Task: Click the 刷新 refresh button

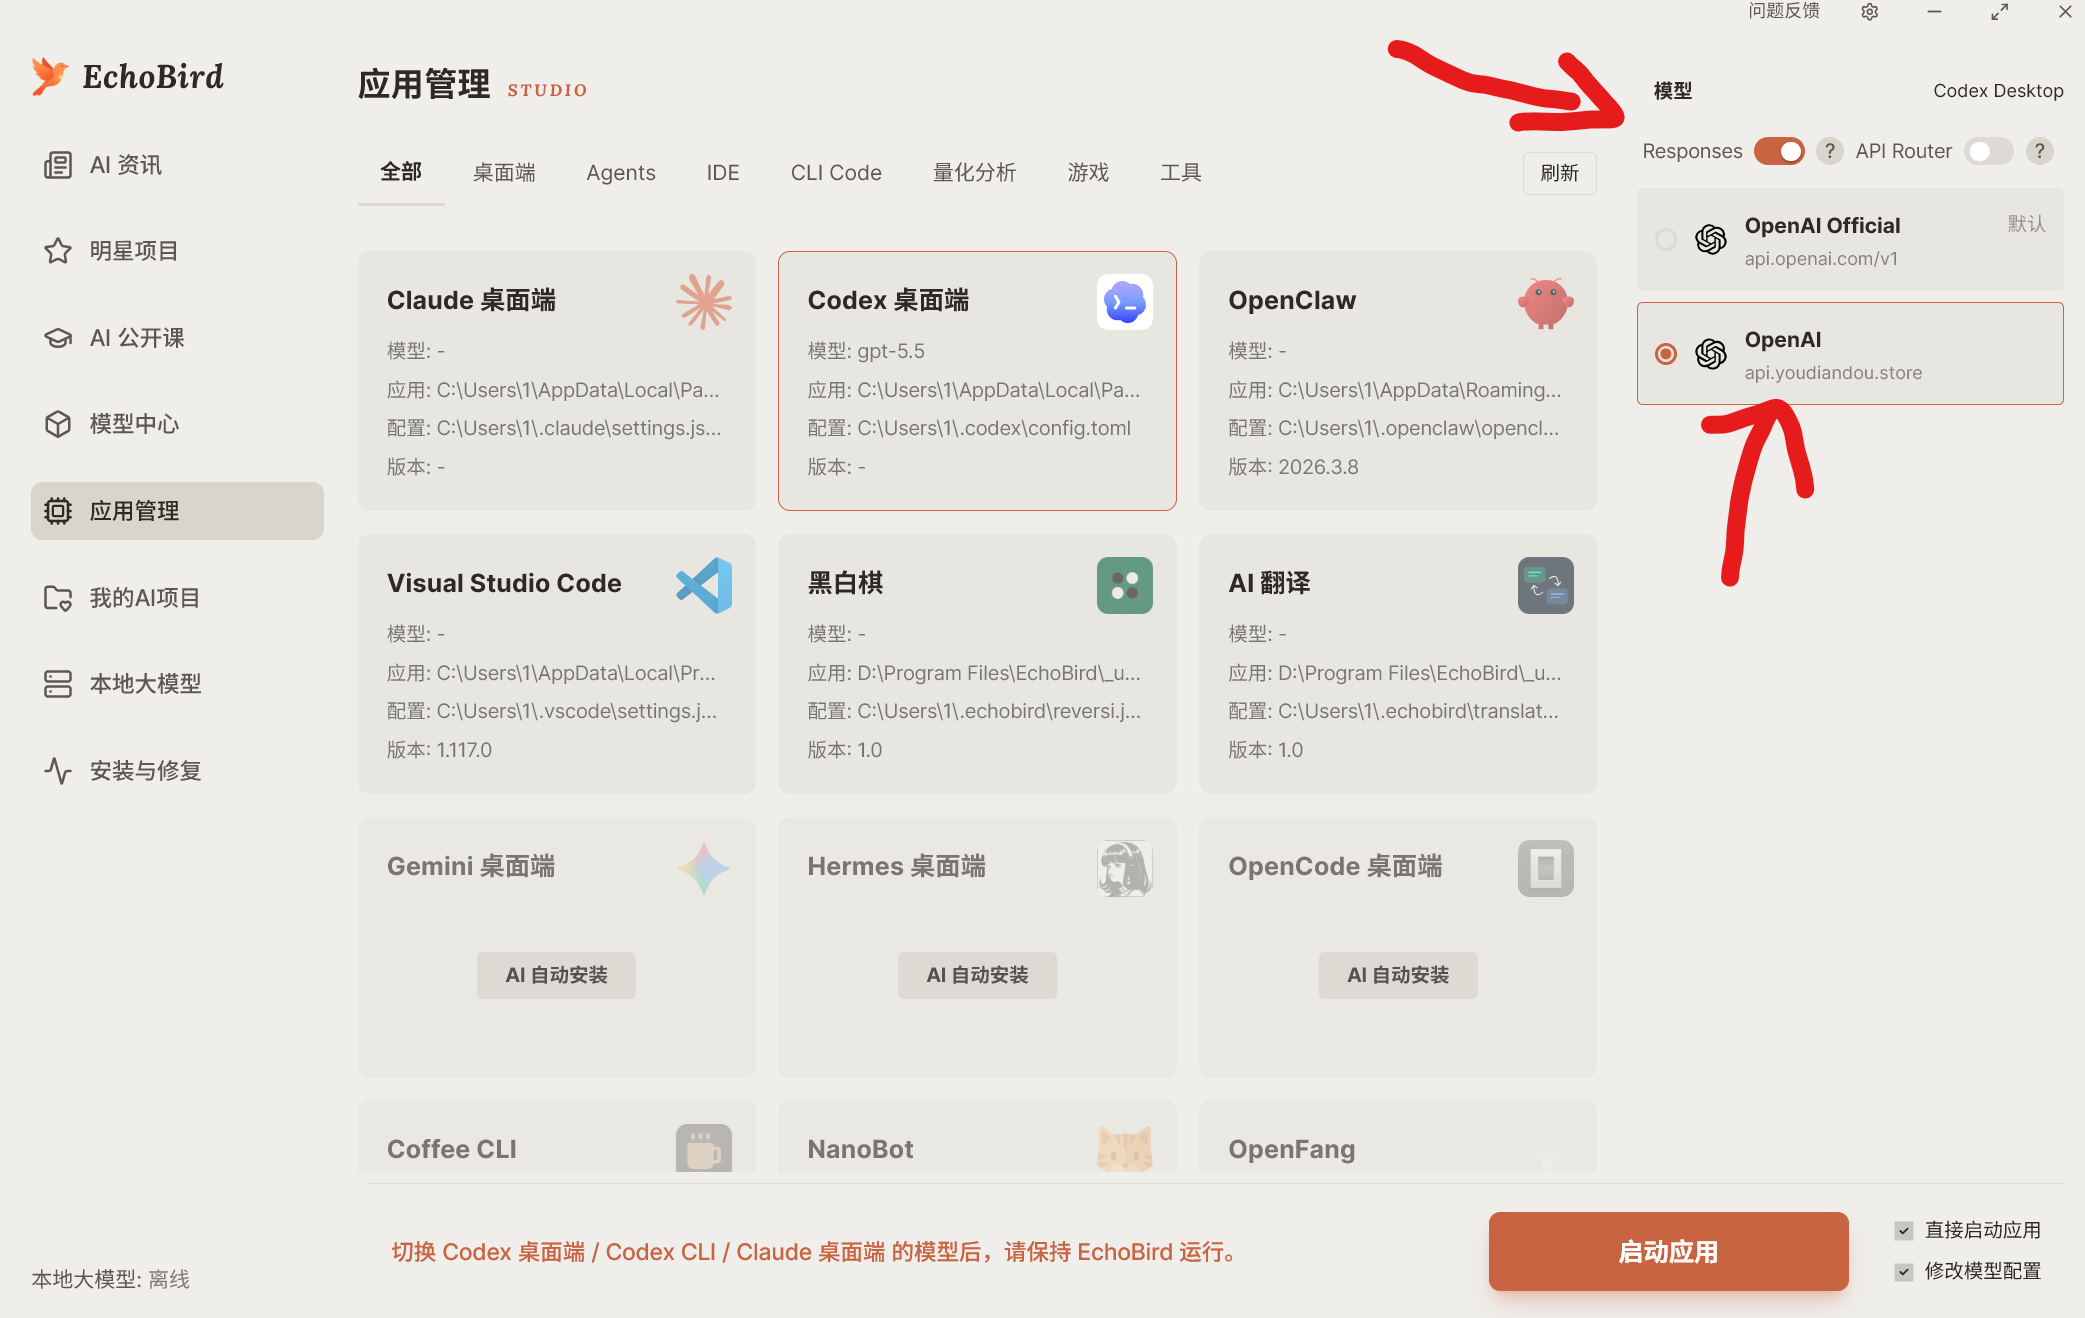Action: (x=1560, y=173)
